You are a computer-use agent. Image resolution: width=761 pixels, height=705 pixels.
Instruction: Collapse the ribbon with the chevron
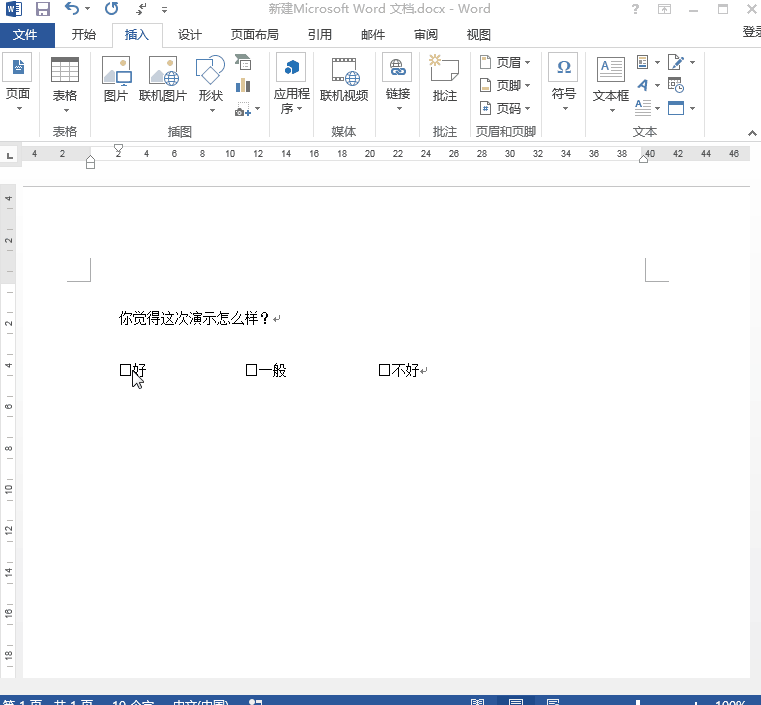click(x=752, y=133)
